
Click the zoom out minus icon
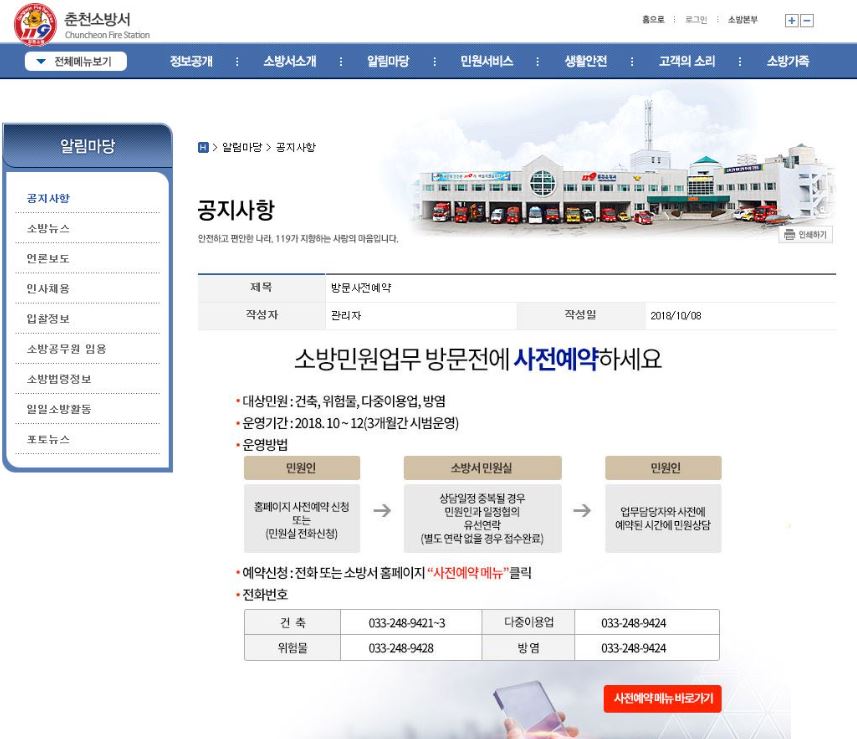click(807, 20)
